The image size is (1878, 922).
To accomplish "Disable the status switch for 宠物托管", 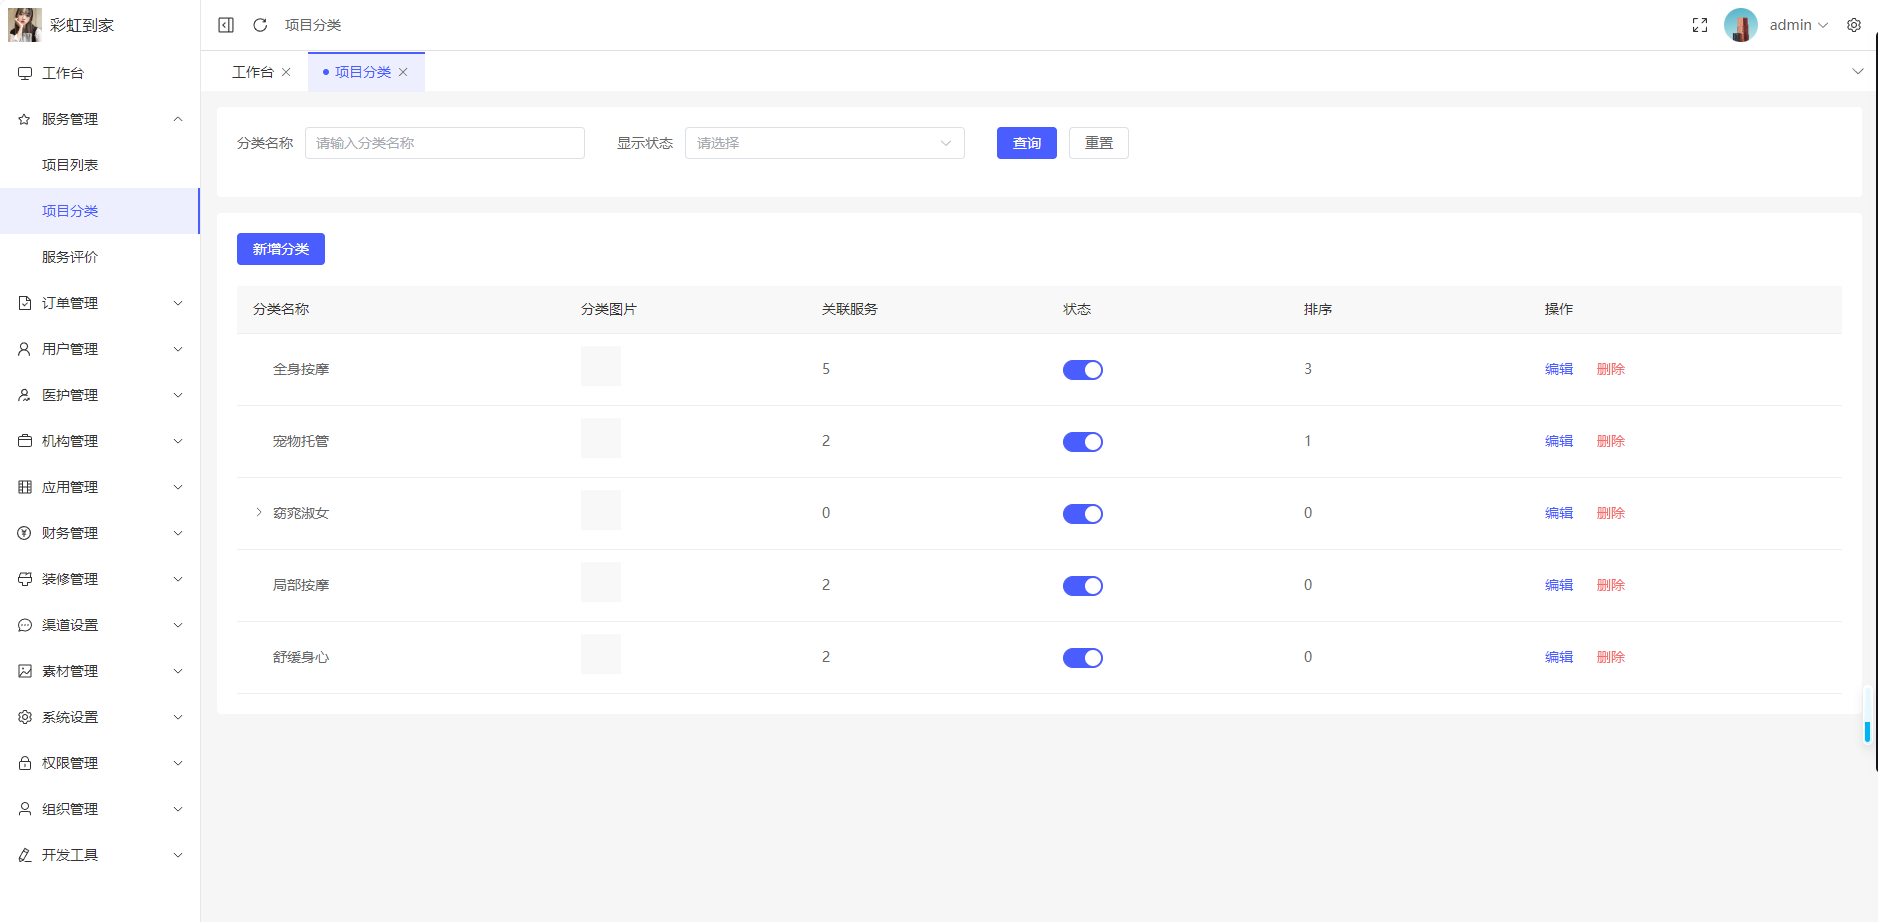I will tap(1082, 442).
